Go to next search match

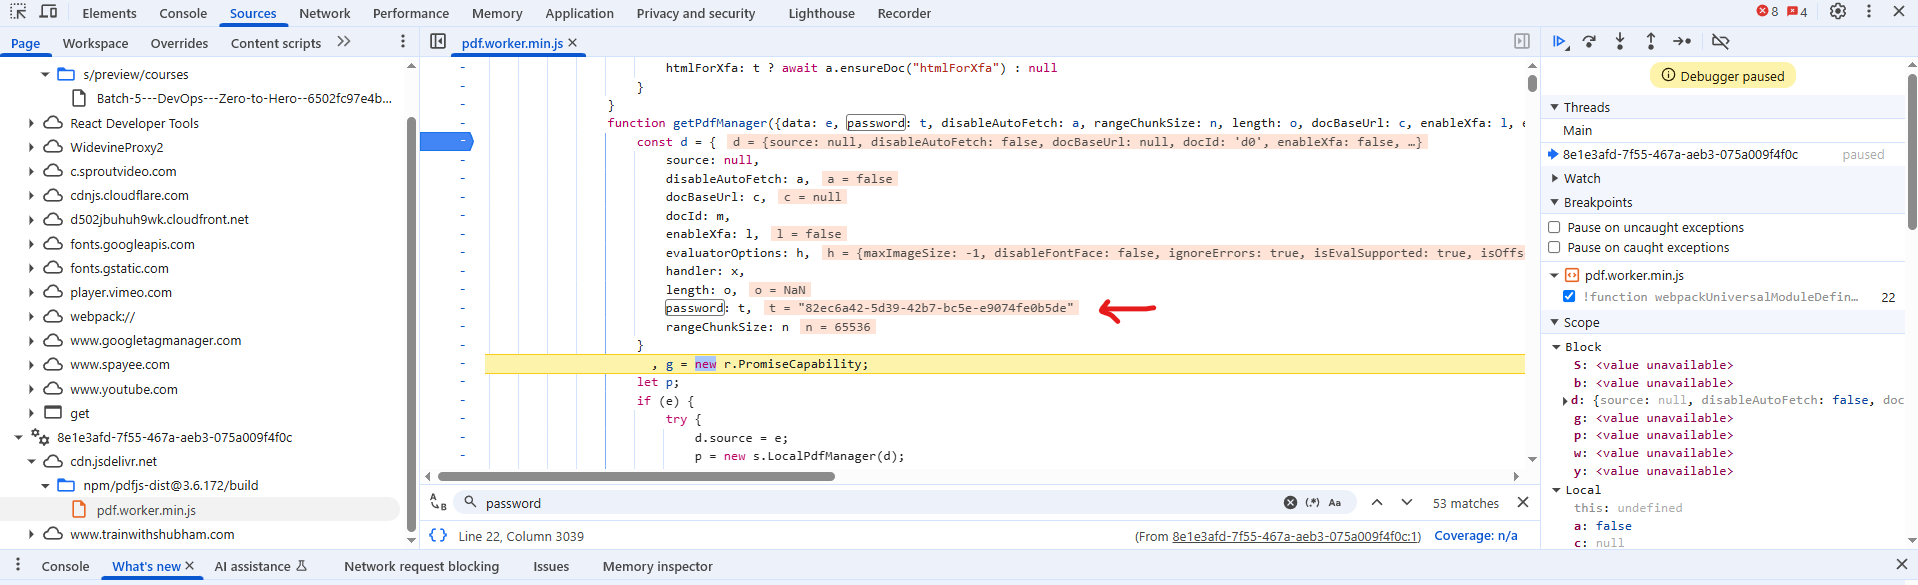[x=1407, y=503]
